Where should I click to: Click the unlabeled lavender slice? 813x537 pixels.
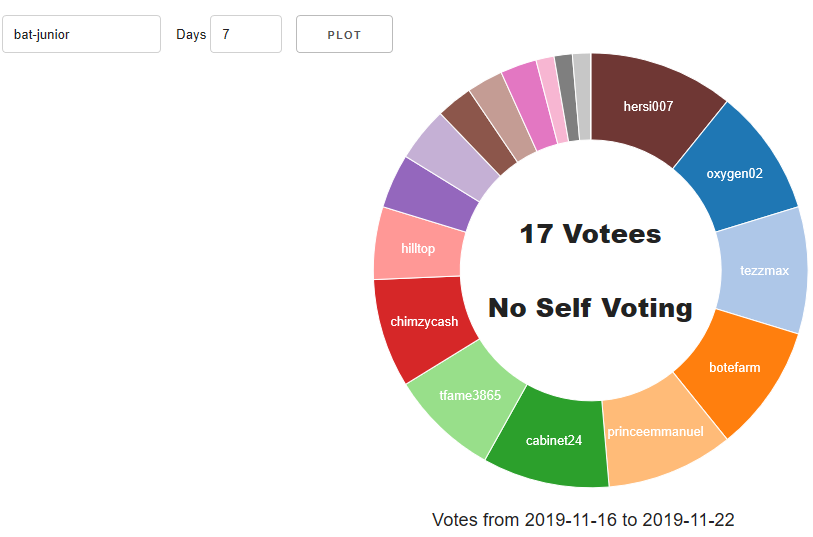pos(452,157)
